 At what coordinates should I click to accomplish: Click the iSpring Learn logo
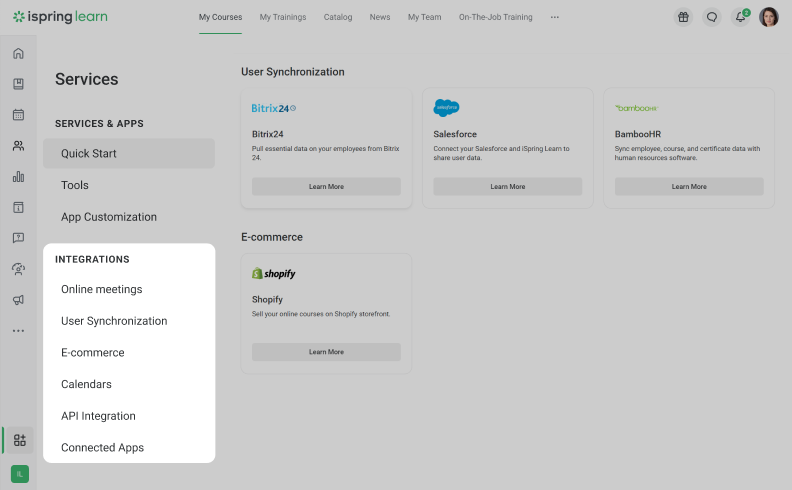click(x=60, y=17)
